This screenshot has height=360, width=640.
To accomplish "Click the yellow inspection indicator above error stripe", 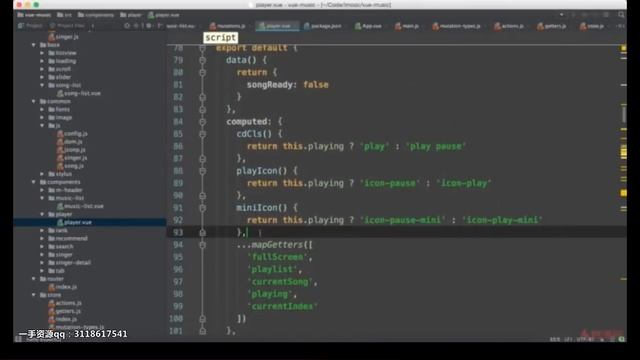I will pos(623,48).
